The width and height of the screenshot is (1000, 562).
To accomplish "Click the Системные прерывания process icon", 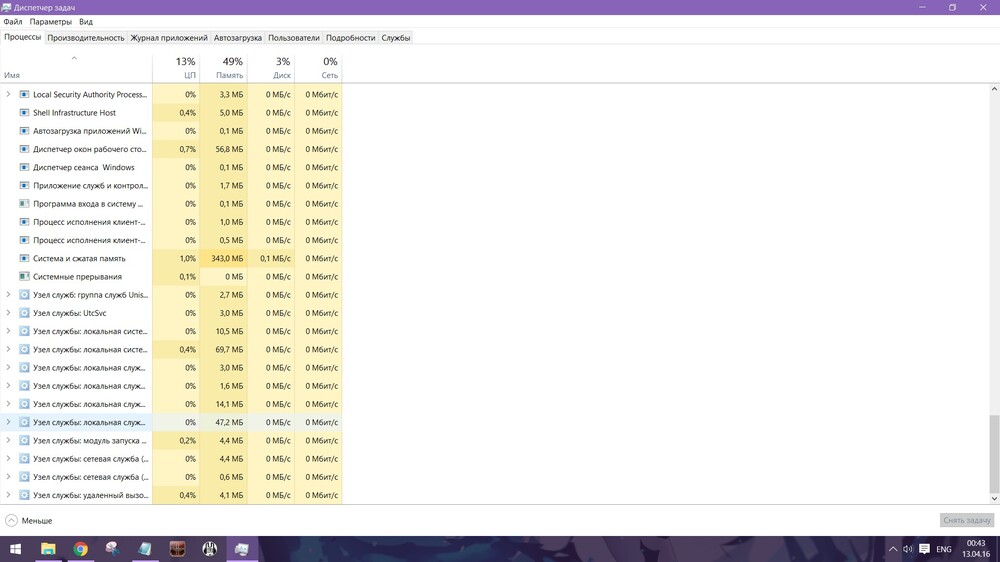I will (24, 277).
